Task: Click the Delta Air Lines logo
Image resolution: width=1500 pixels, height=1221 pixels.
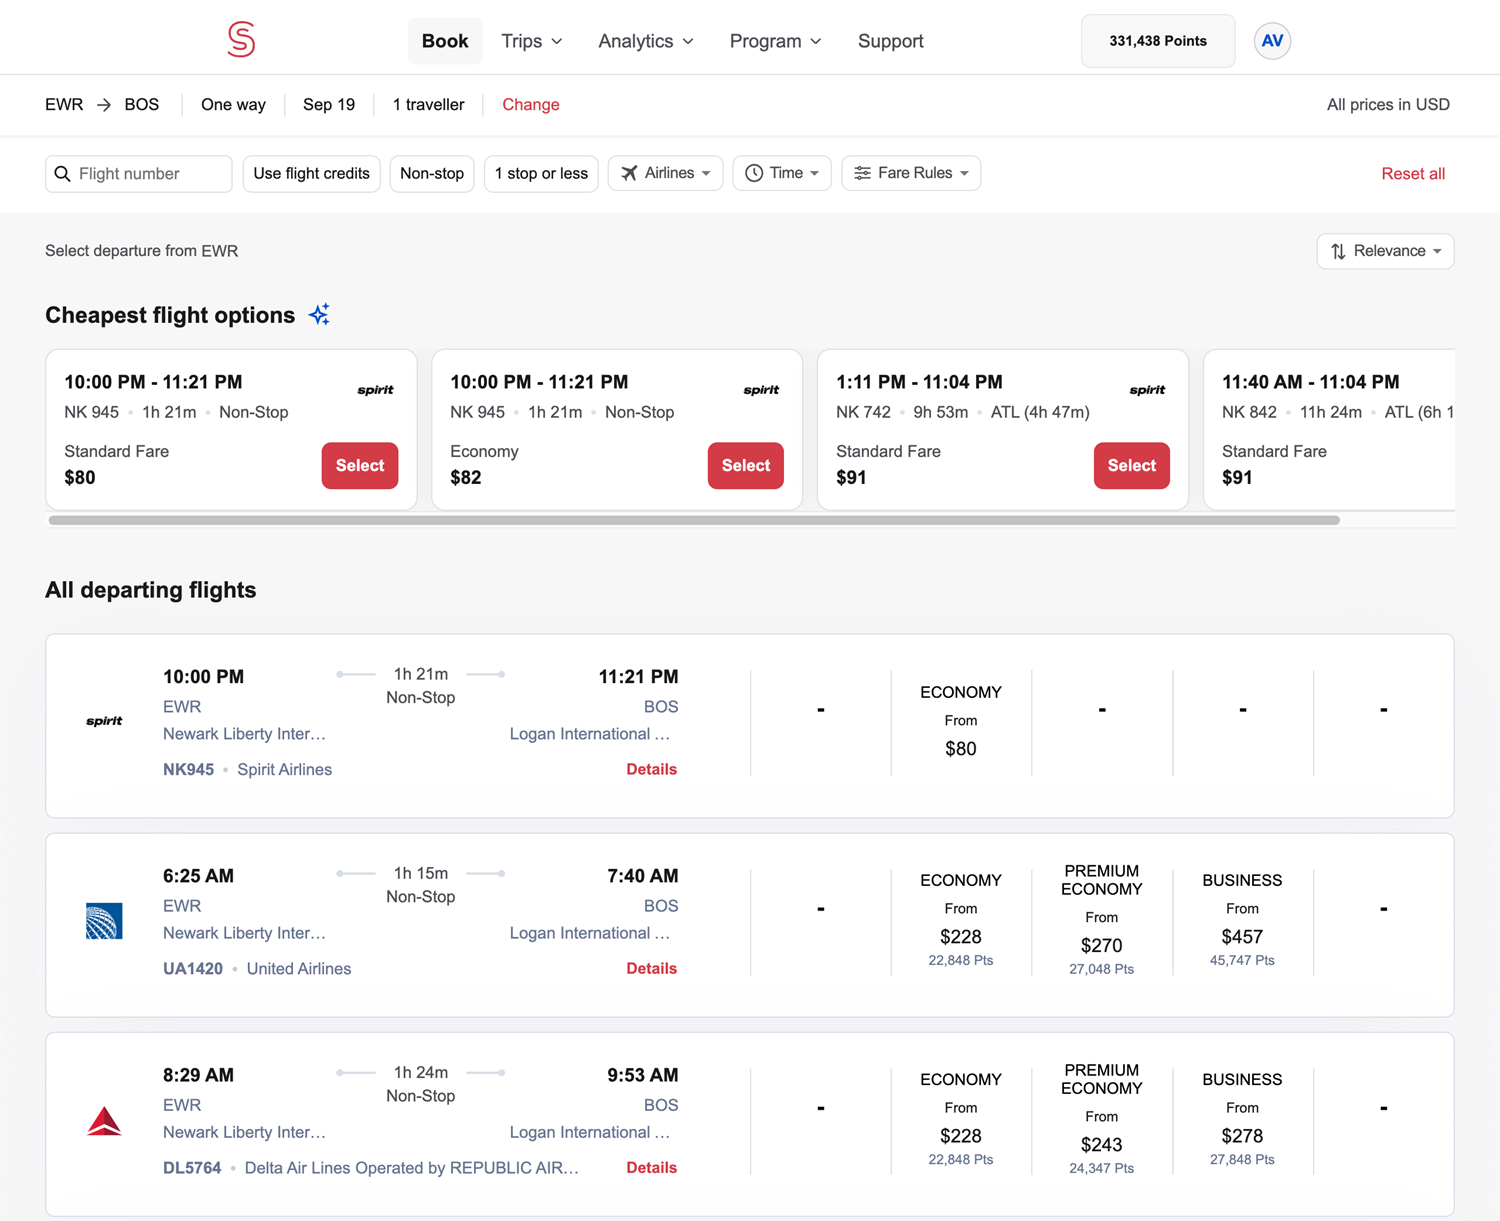Action: (x=104, y=1121)
